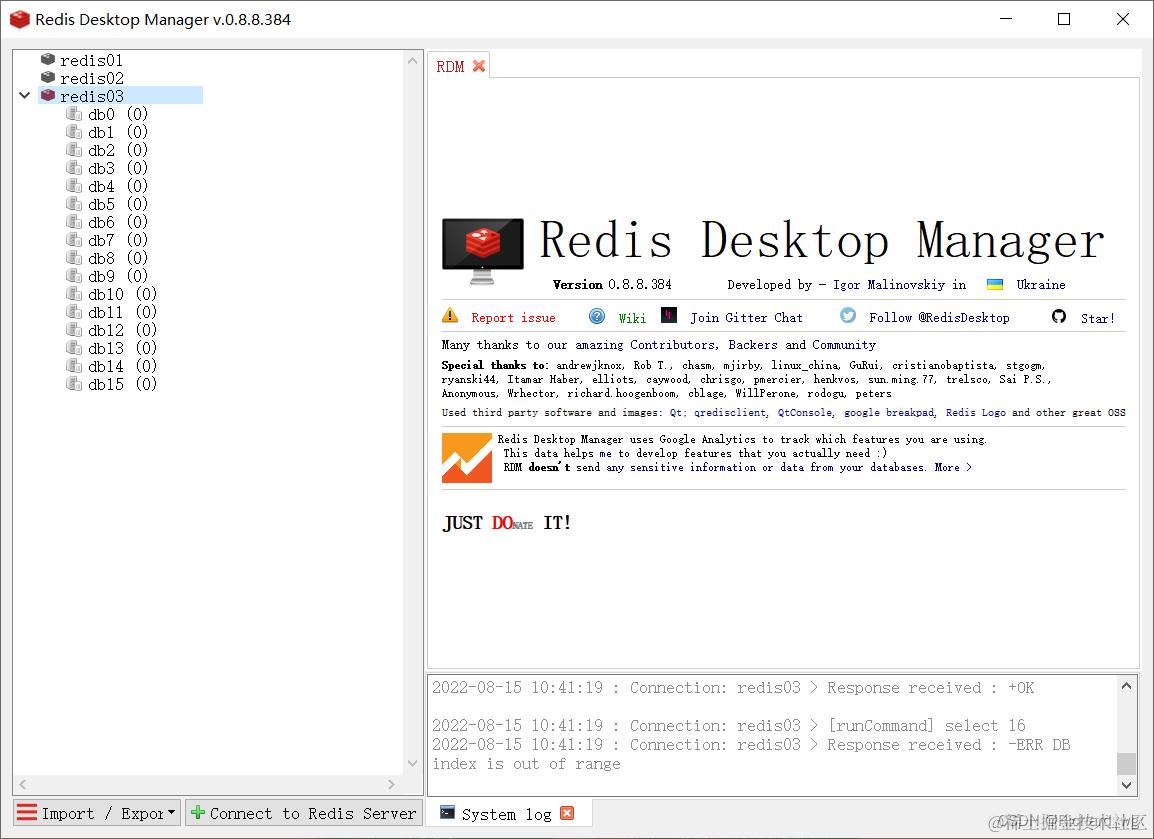This screenshot has width=1154, height=839.
Task: Open the qredisclient link
Action: pyautogui.click(x=731, y=413)
